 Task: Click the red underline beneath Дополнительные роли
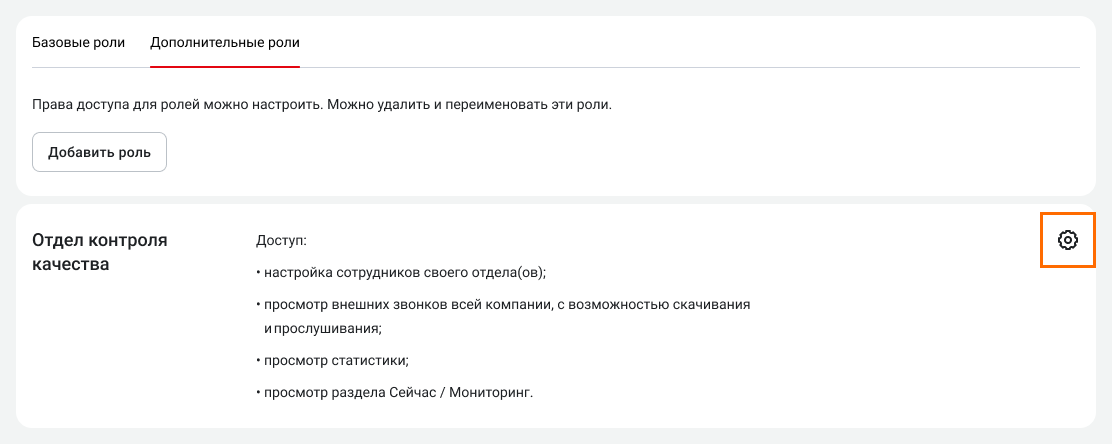click(x=225, y=66)
